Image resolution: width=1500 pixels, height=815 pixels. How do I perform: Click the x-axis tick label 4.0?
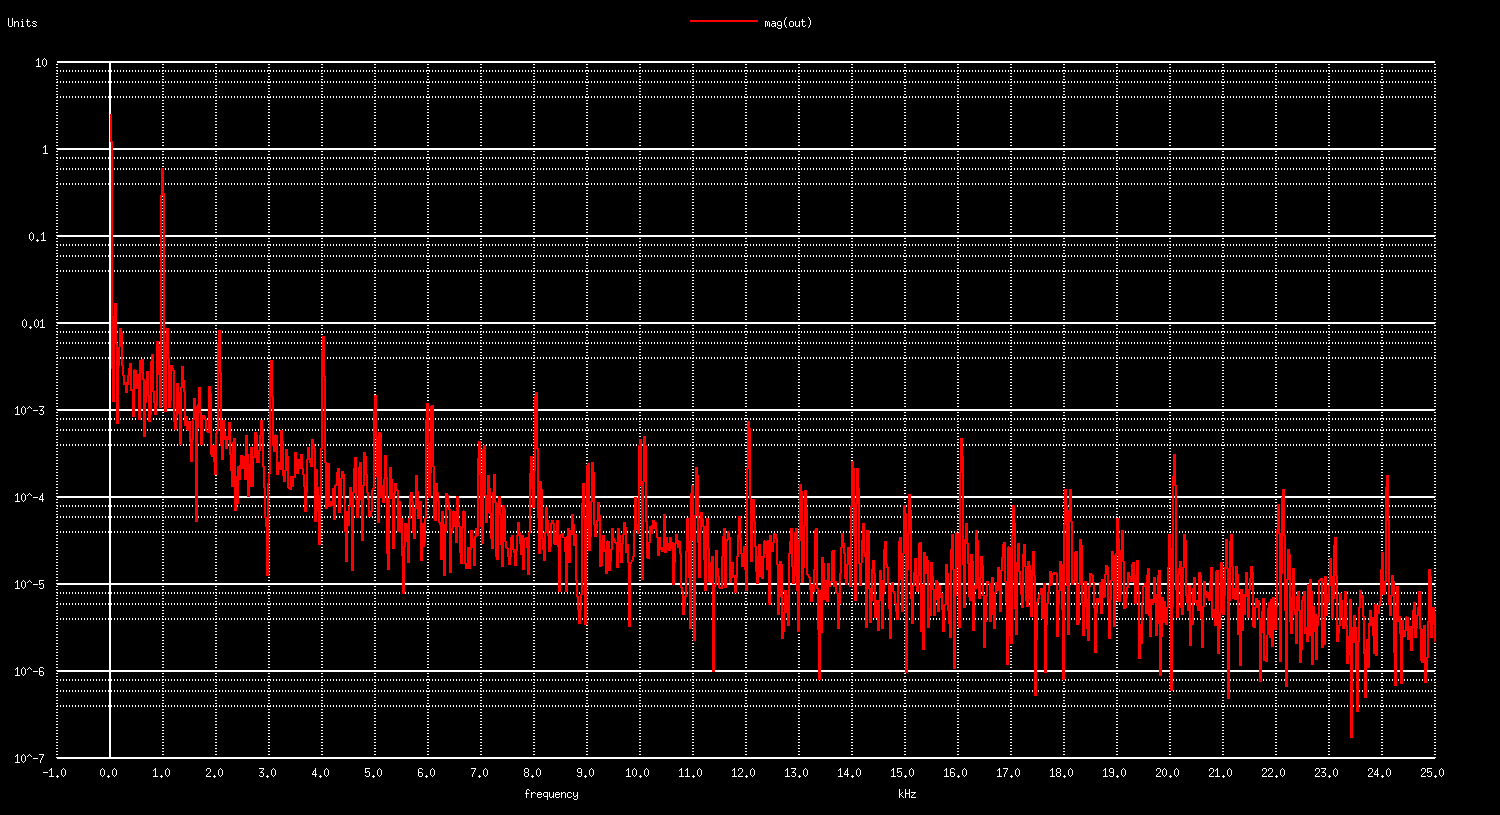point(321,773)
